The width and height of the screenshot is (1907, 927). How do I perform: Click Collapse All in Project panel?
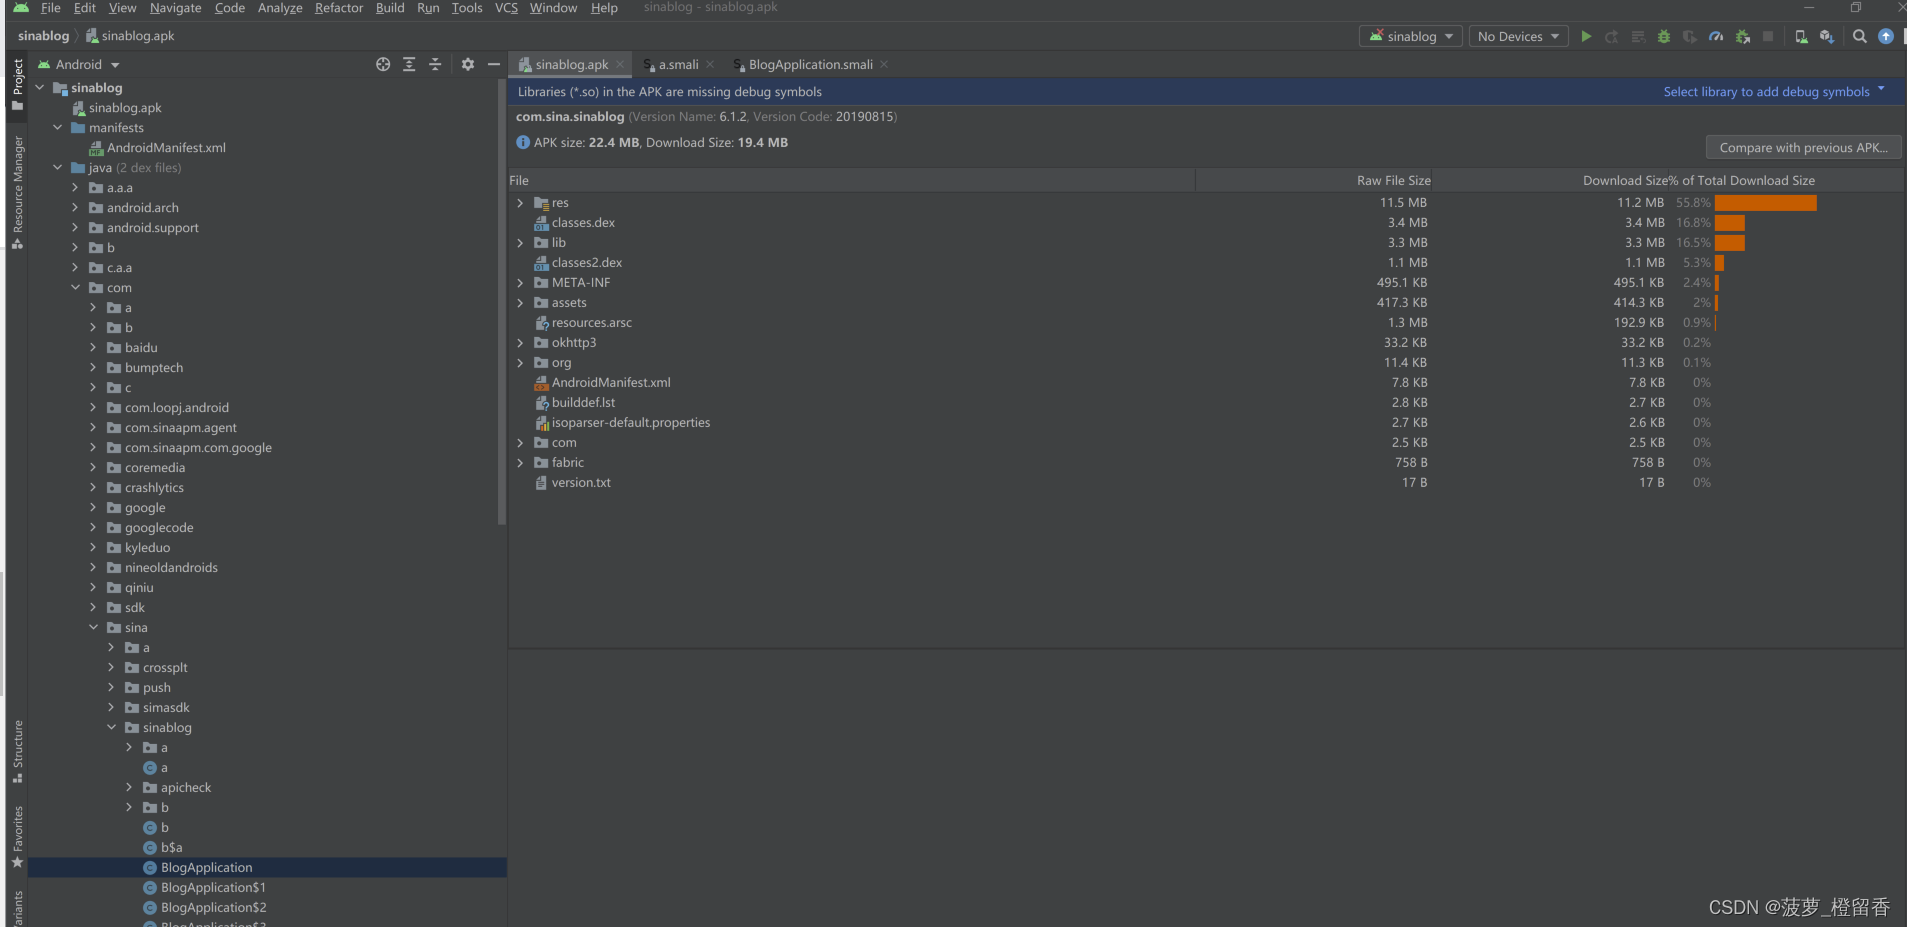(x=435, y=64)
